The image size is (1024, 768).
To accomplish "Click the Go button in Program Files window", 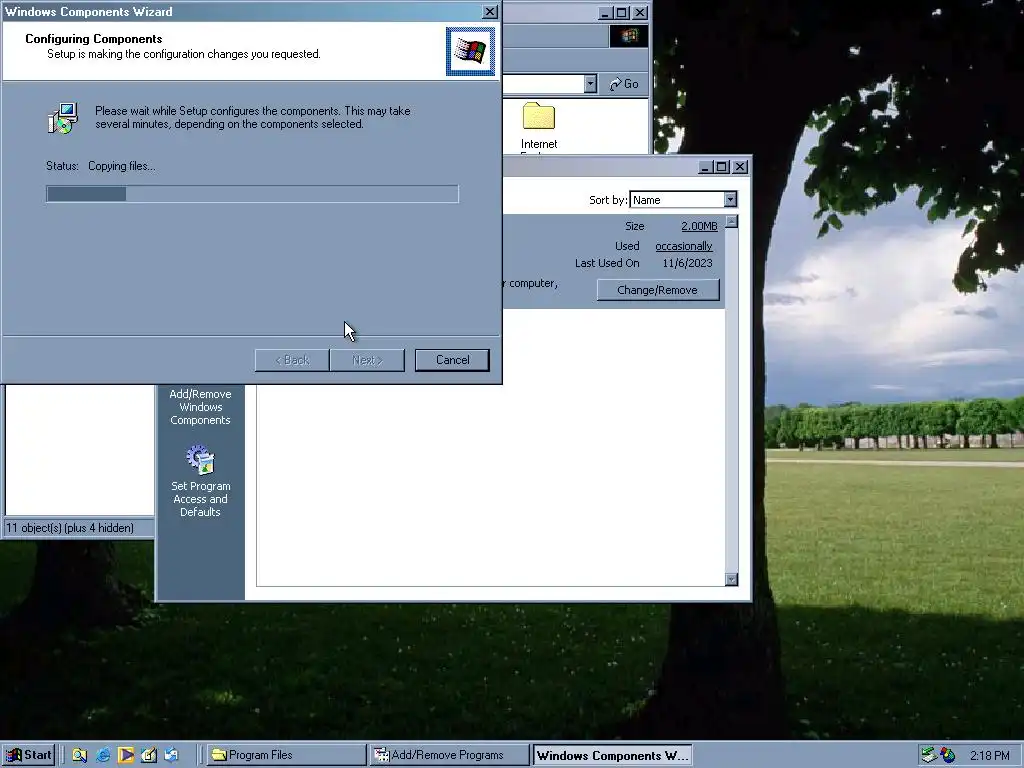I will coord(624,84).
